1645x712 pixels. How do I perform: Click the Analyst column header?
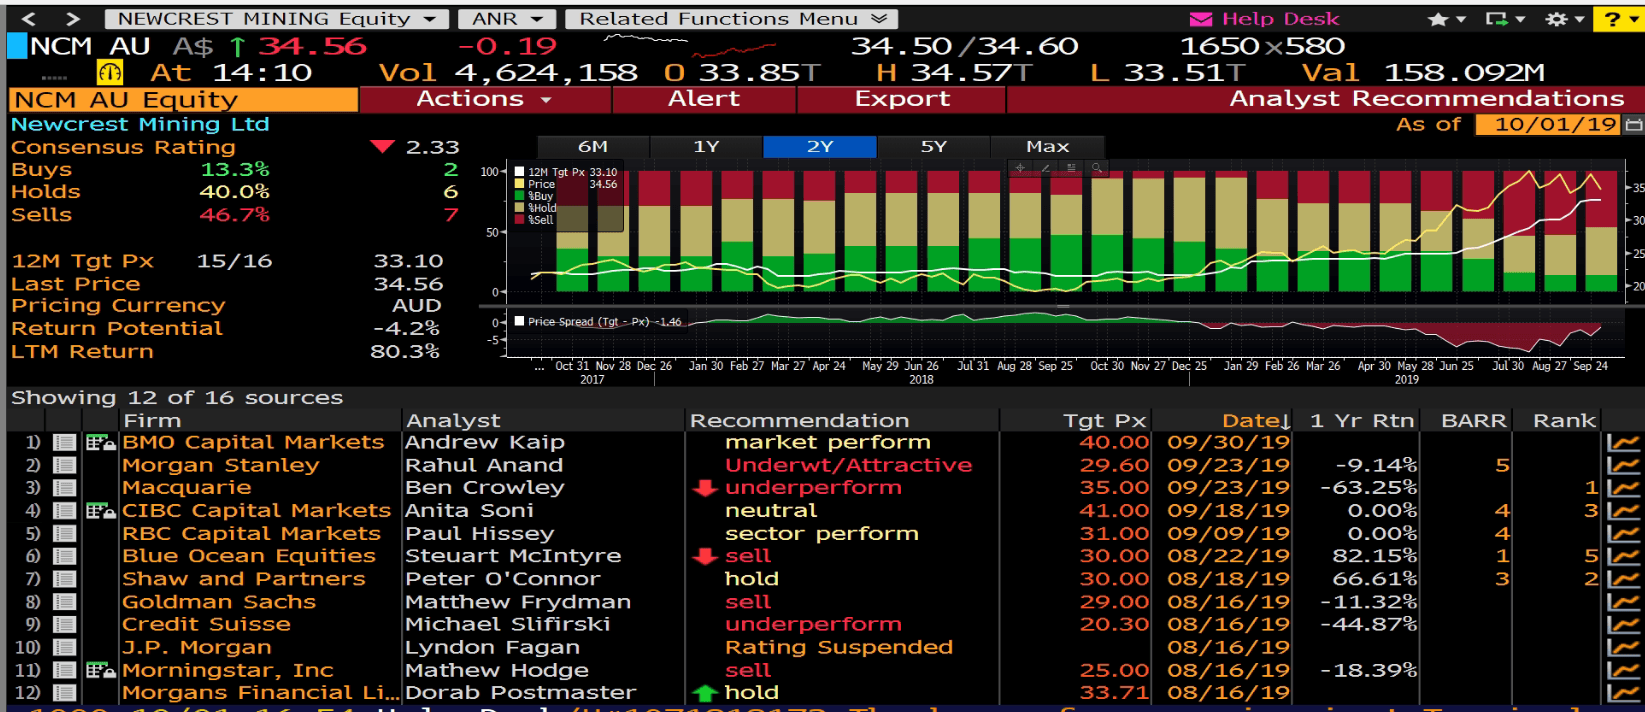pyautogui.click(x=543, y=421)
